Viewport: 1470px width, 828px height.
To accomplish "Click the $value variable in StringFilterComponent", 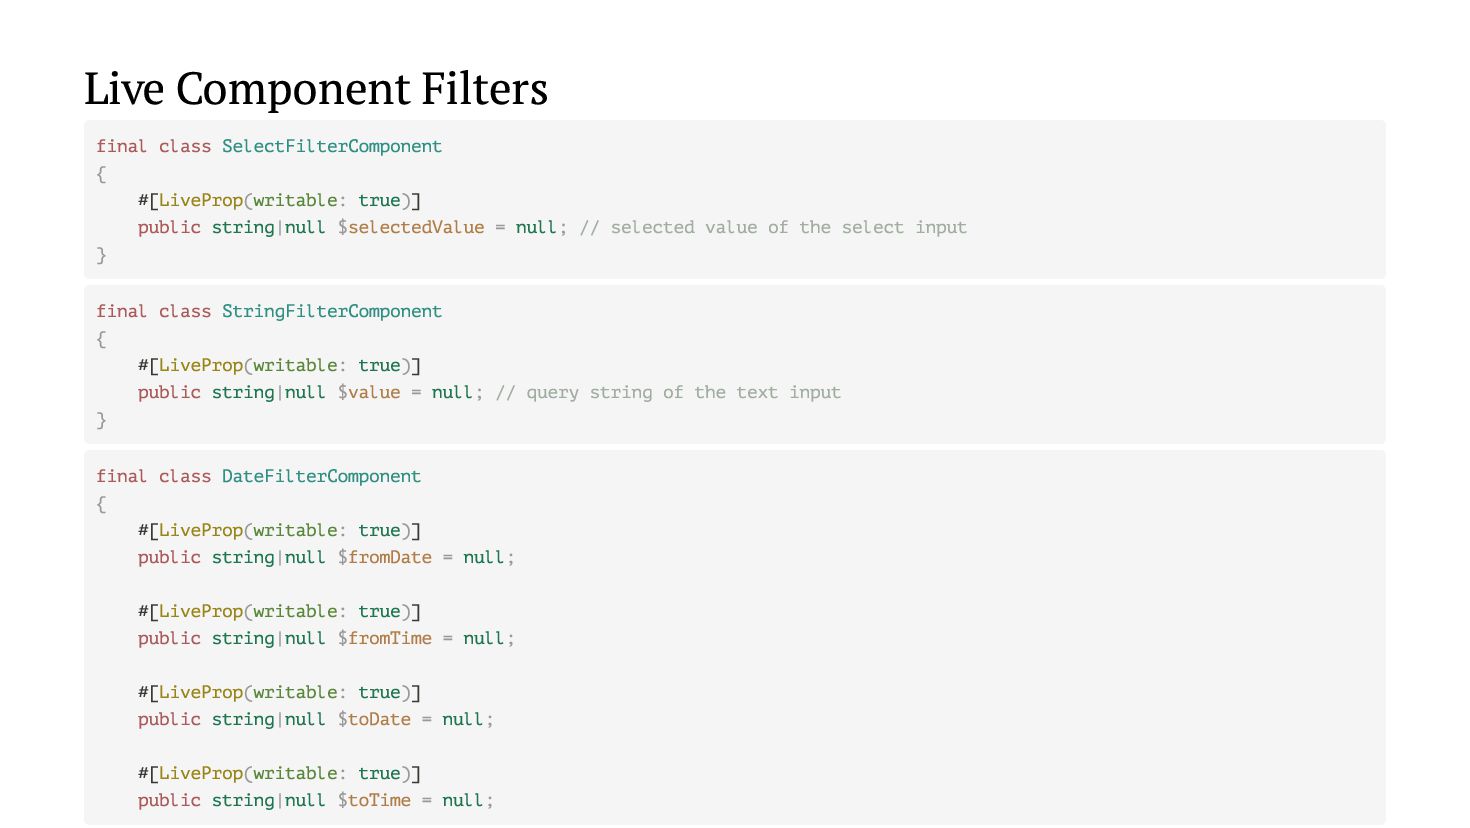I will [x=368, y=392].
